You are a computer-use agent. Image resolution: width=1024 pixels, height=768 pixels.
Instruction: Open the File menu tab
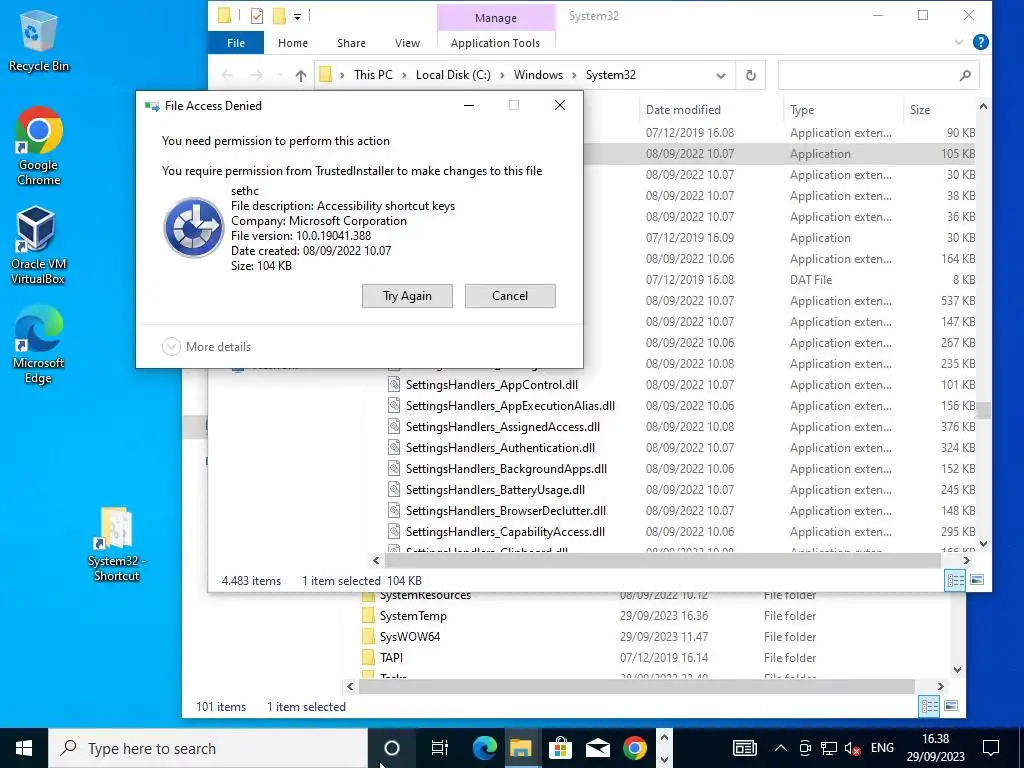tap(236, 43)
